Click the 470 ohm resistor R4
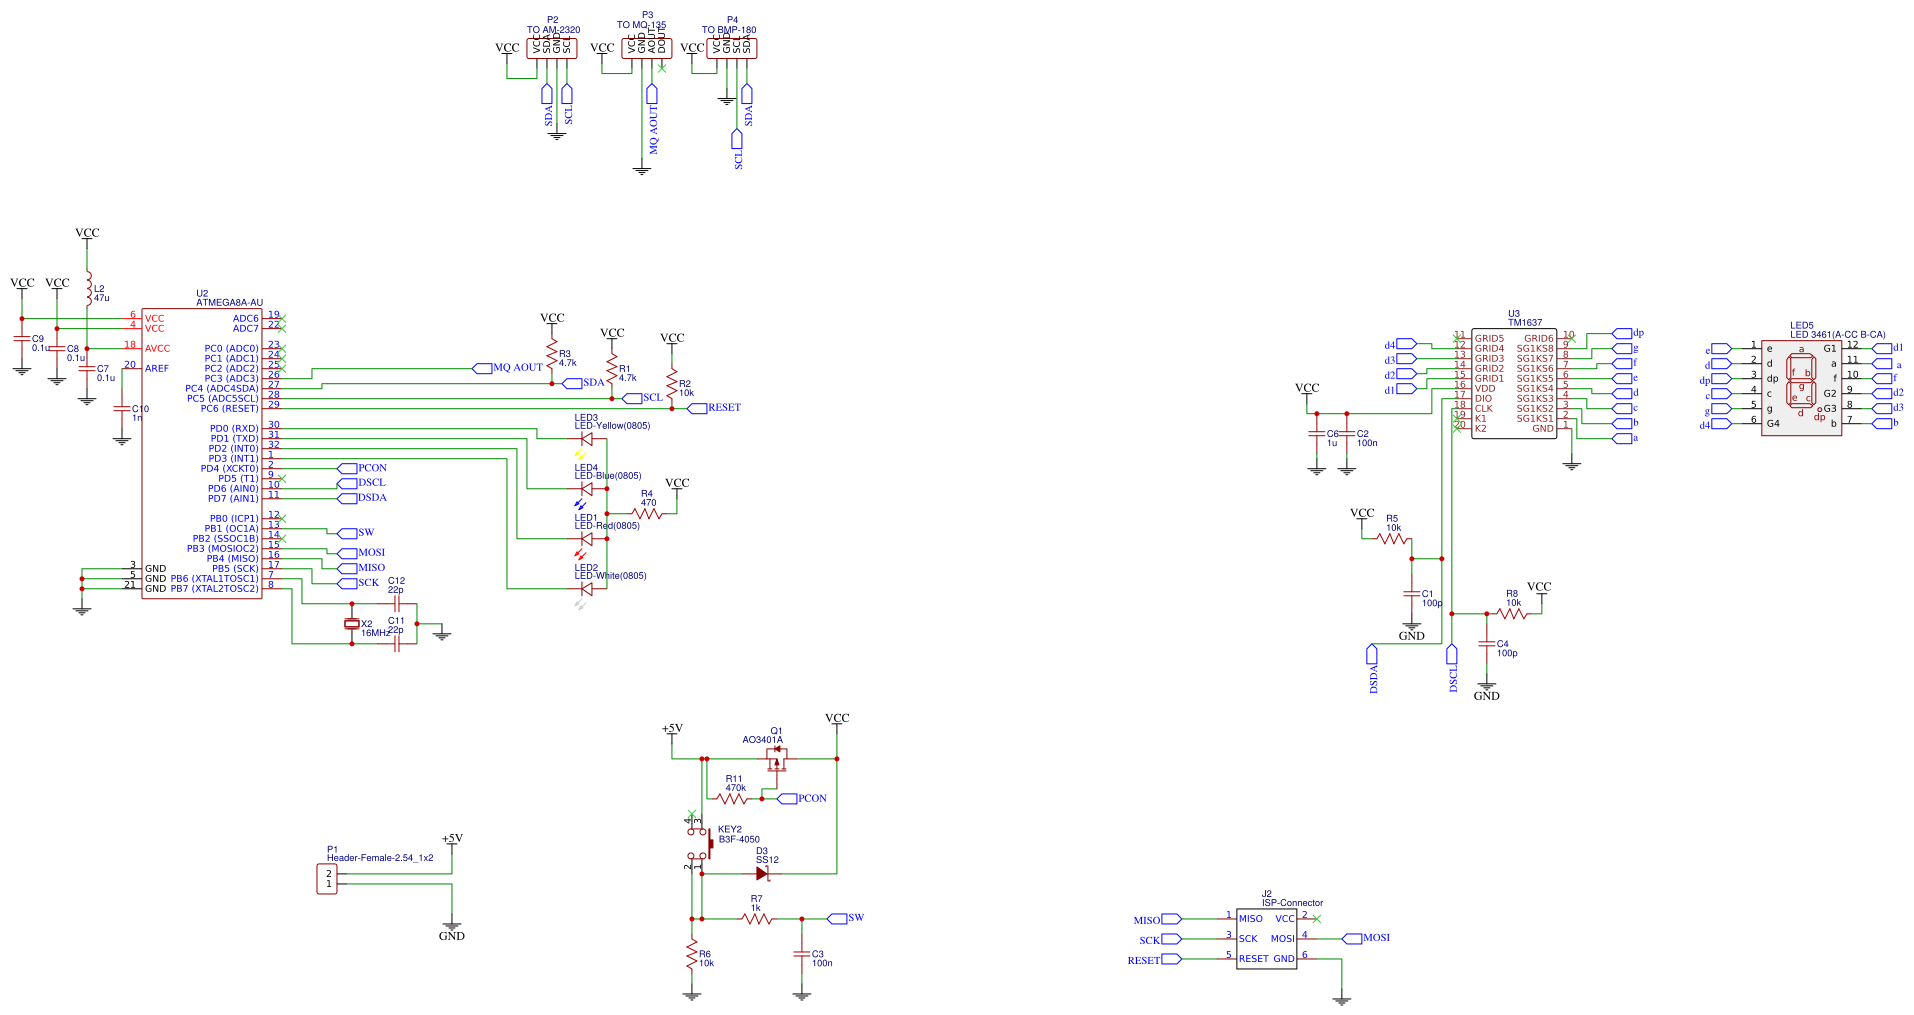 [x=647, y=514]
